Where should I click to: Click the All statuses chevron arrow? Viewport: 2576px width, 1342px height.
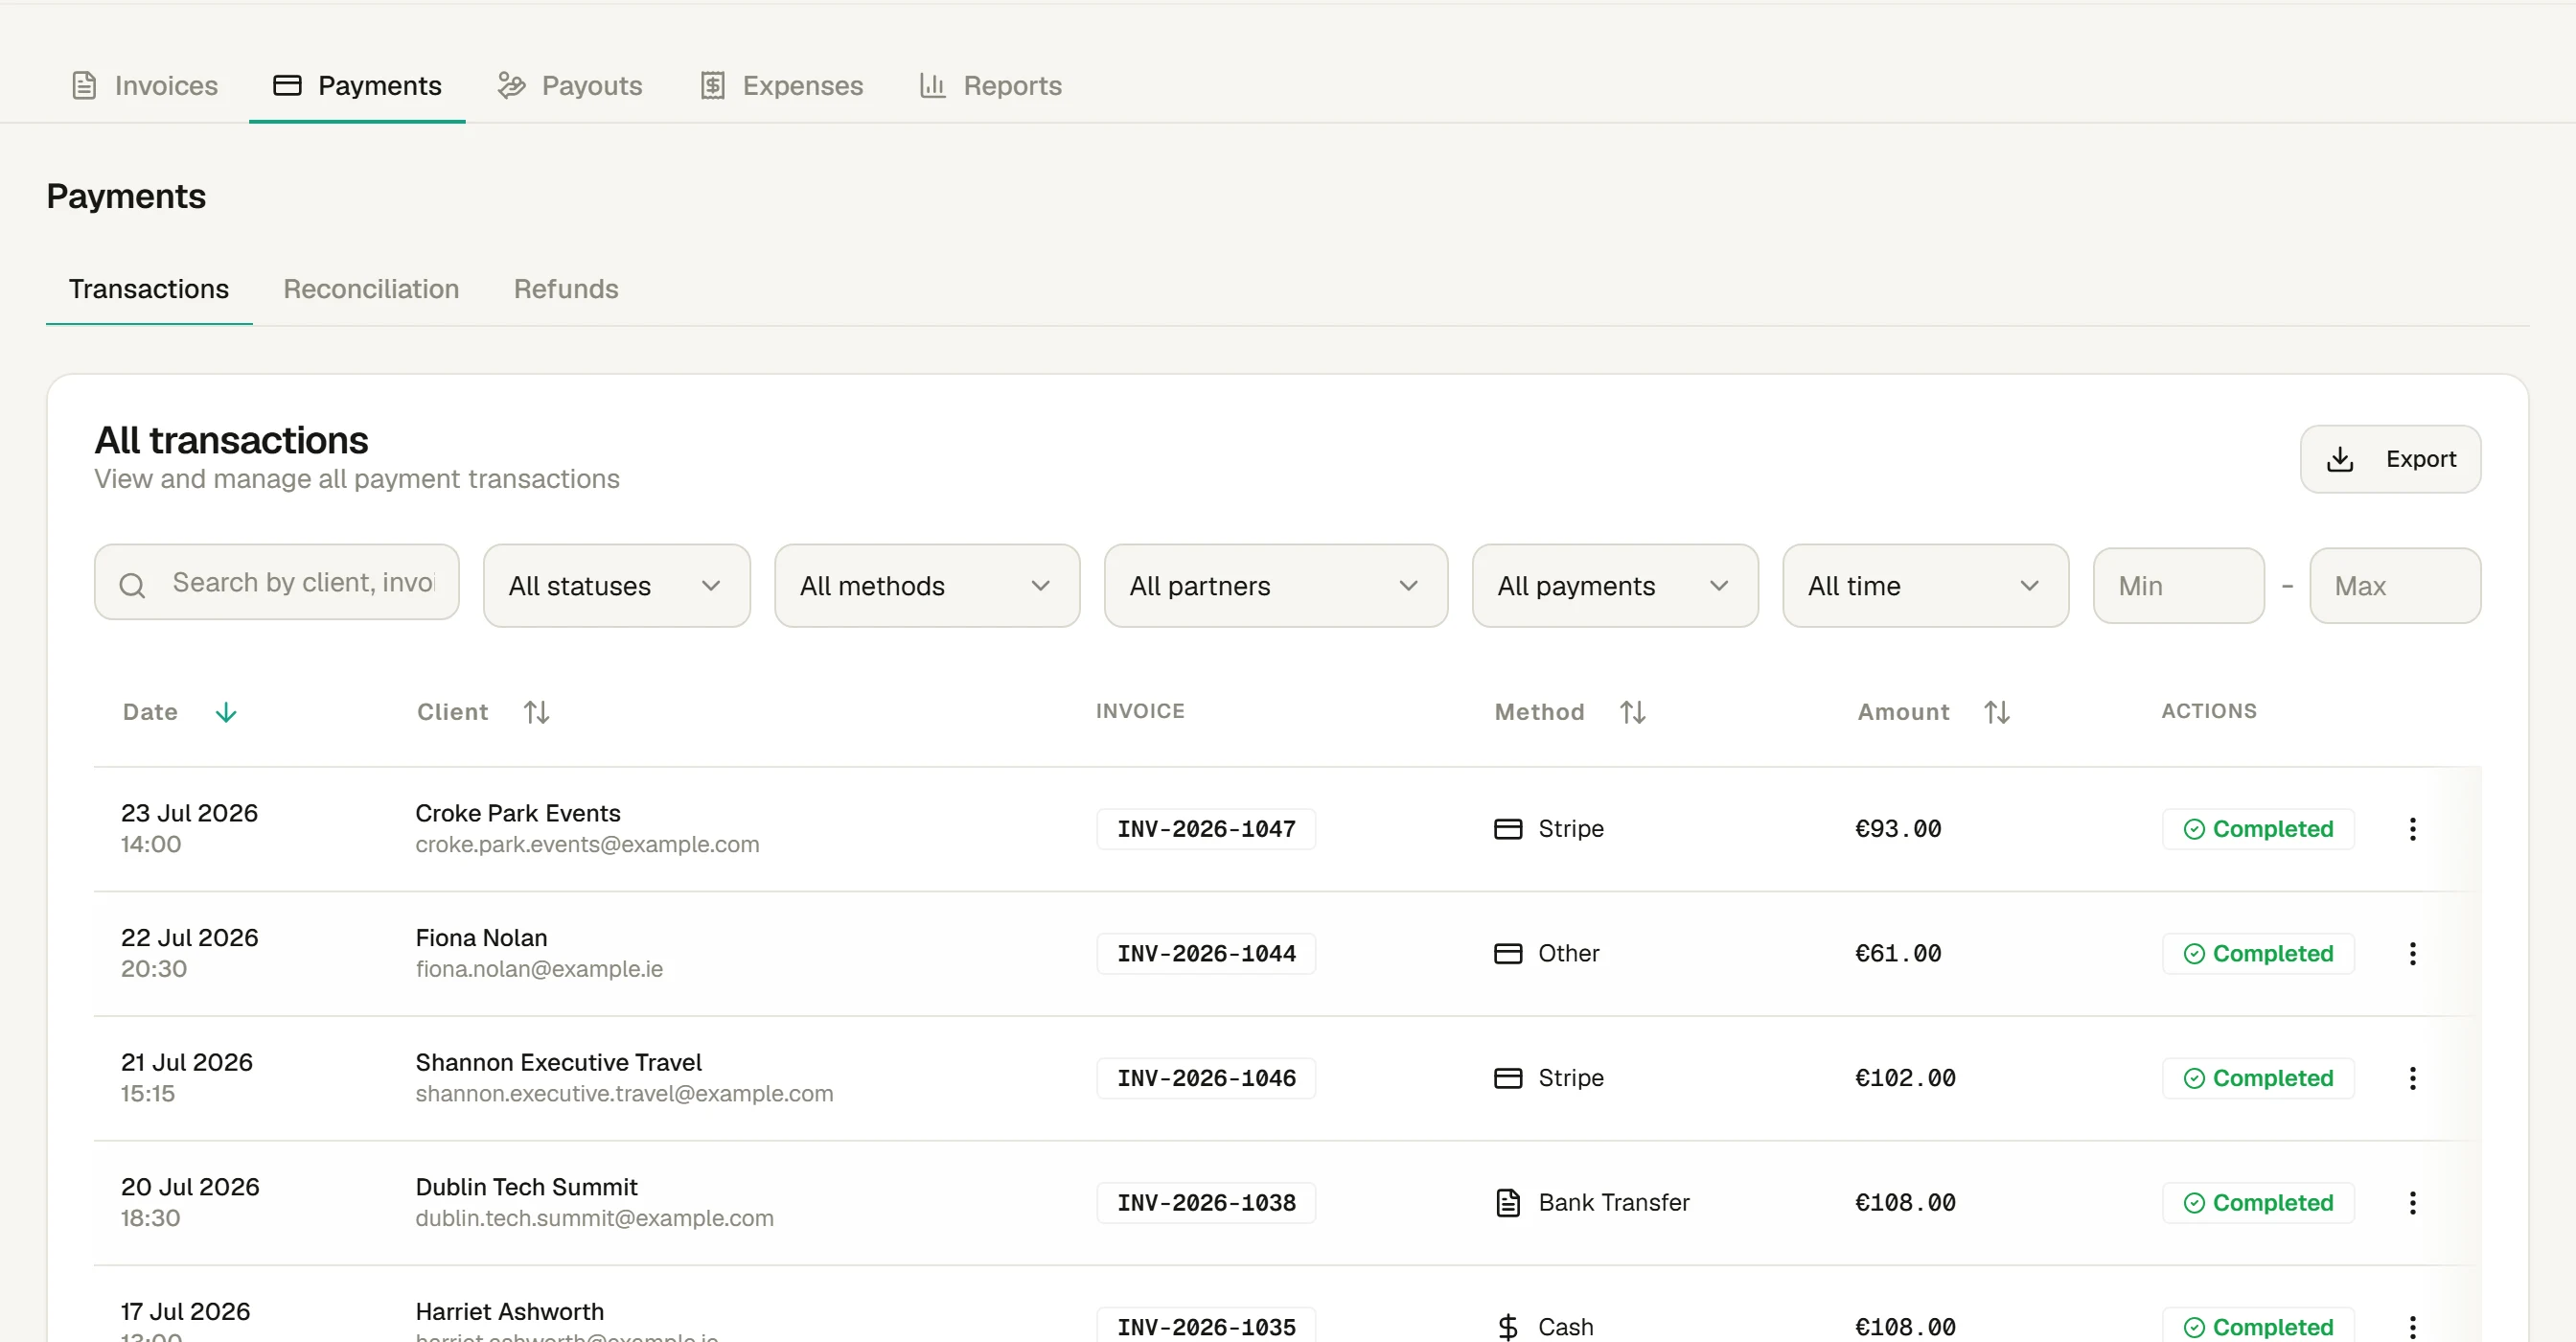click(x=711, y=586)
